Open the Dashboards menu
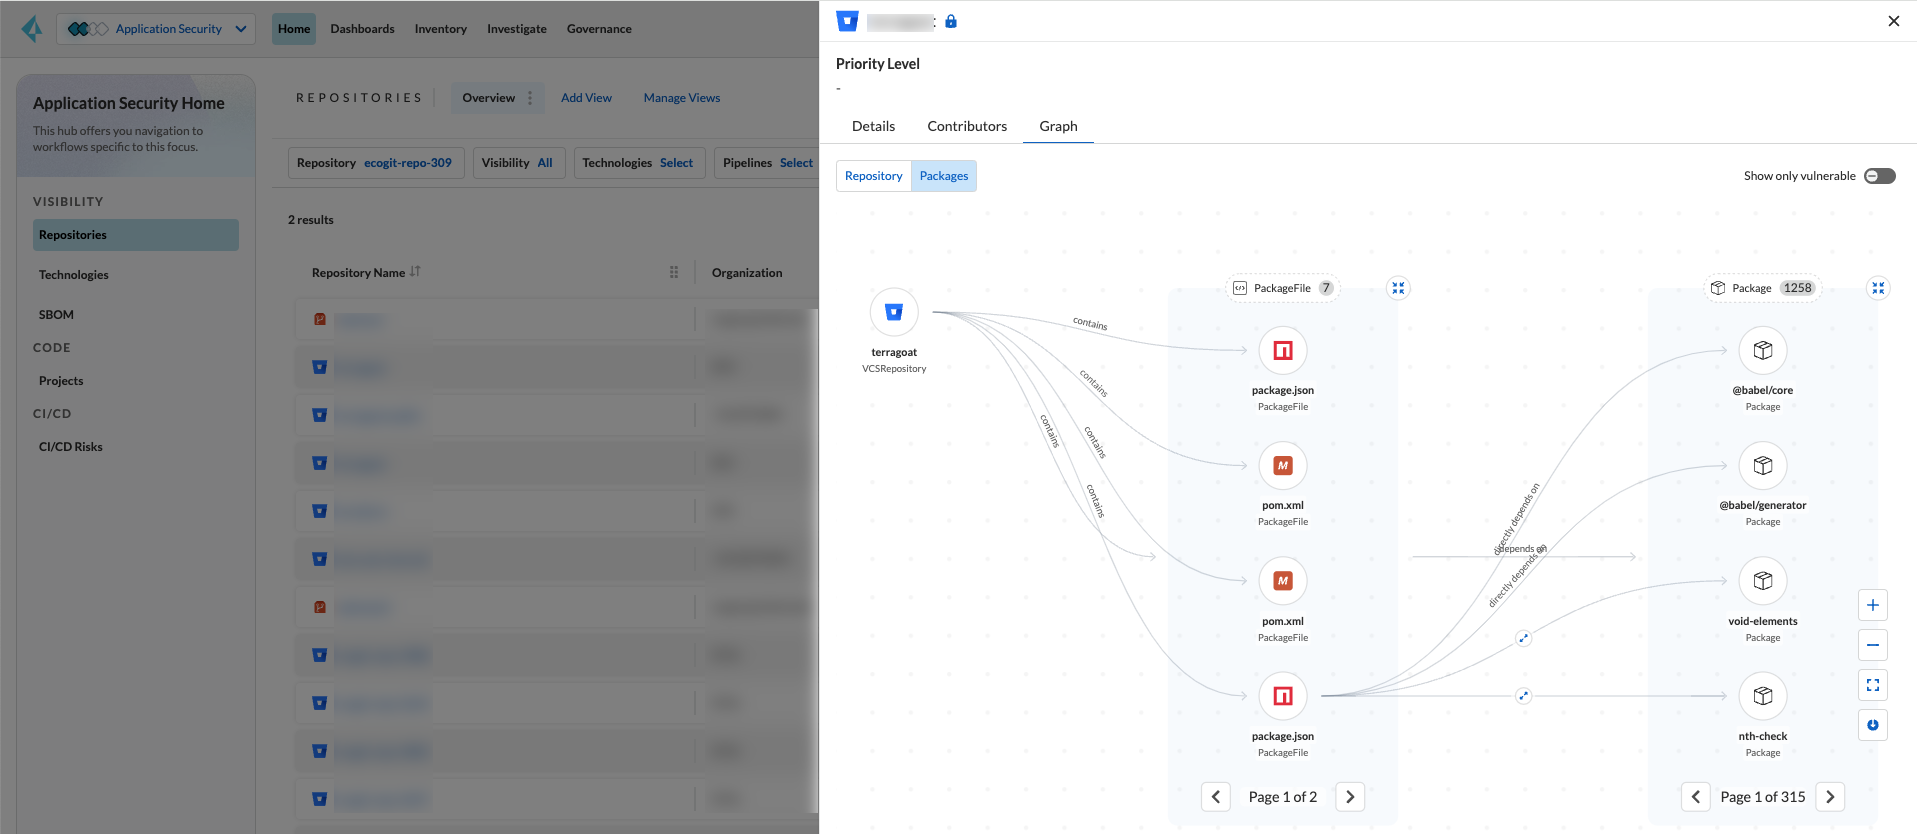 pyautogui.click(x=362, y=29)
